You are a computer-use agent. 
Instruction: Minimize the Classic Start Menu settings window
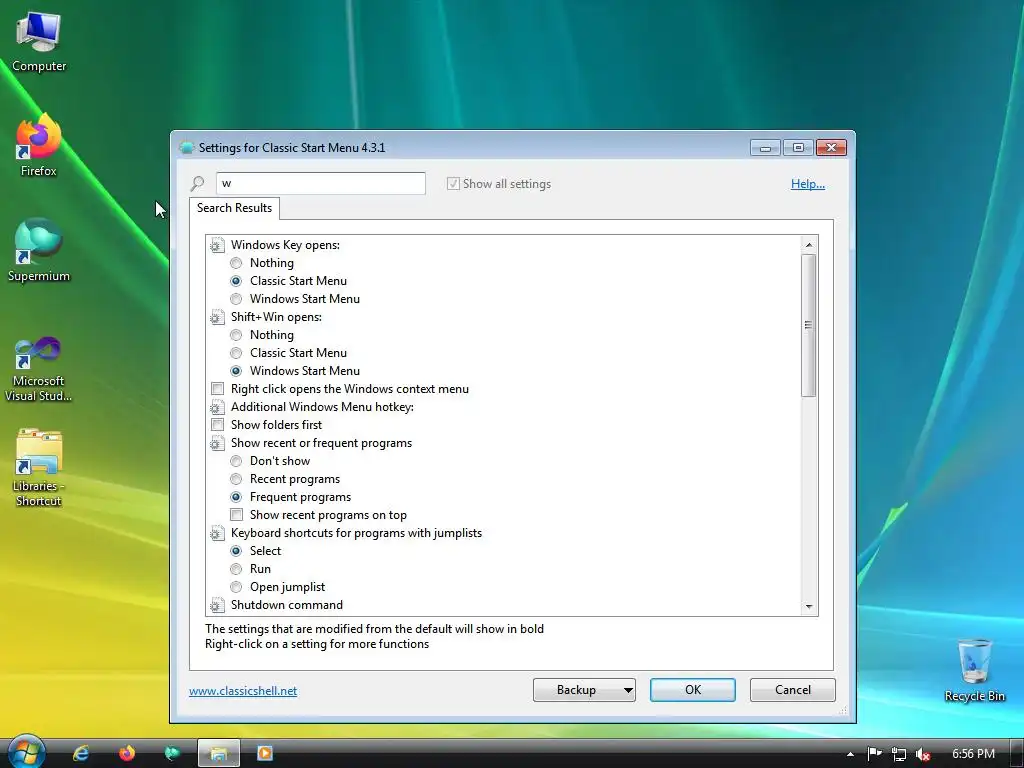[x=765, y=148]
